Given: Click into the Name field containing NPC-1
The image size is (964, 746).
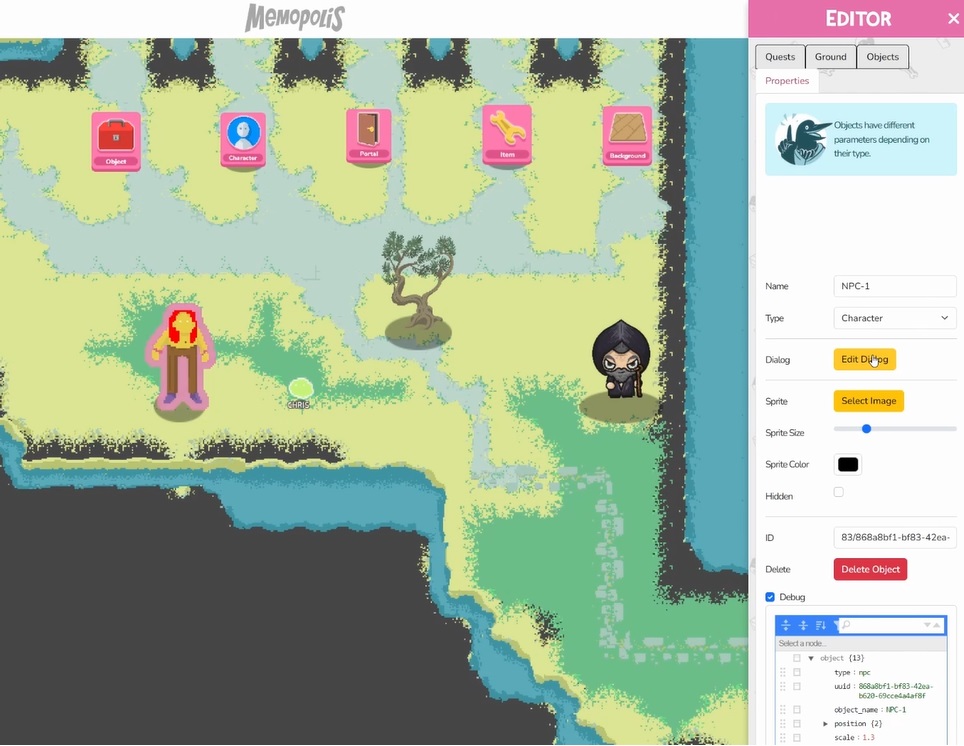Looking at the screenshot, I should [x=894, y=286].
